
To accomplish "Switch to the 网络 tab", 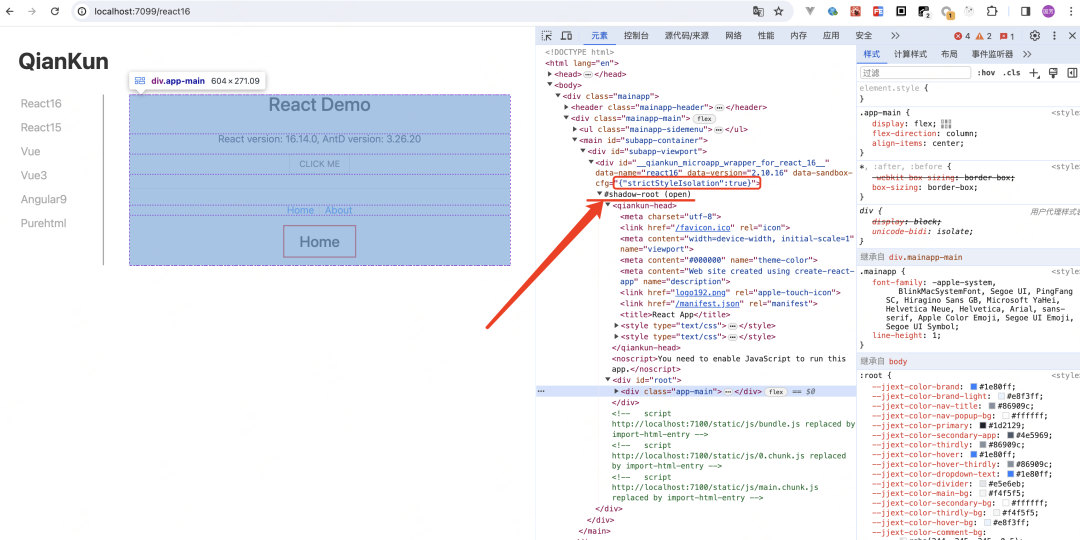I will 734,36.
